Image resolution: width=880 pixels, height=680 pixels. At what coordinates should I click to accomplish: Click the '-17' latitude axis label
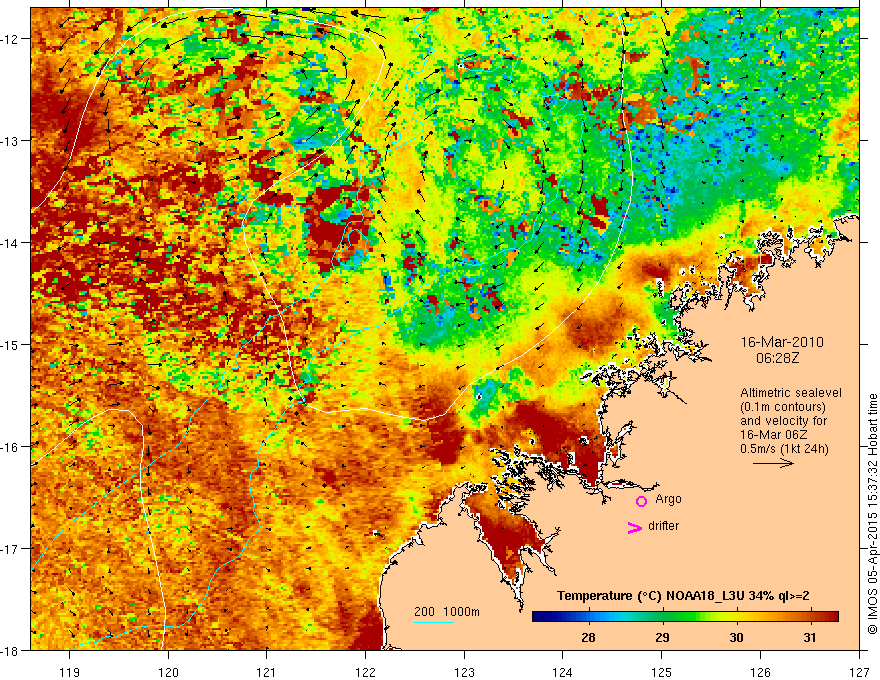(x=10, y=549)
